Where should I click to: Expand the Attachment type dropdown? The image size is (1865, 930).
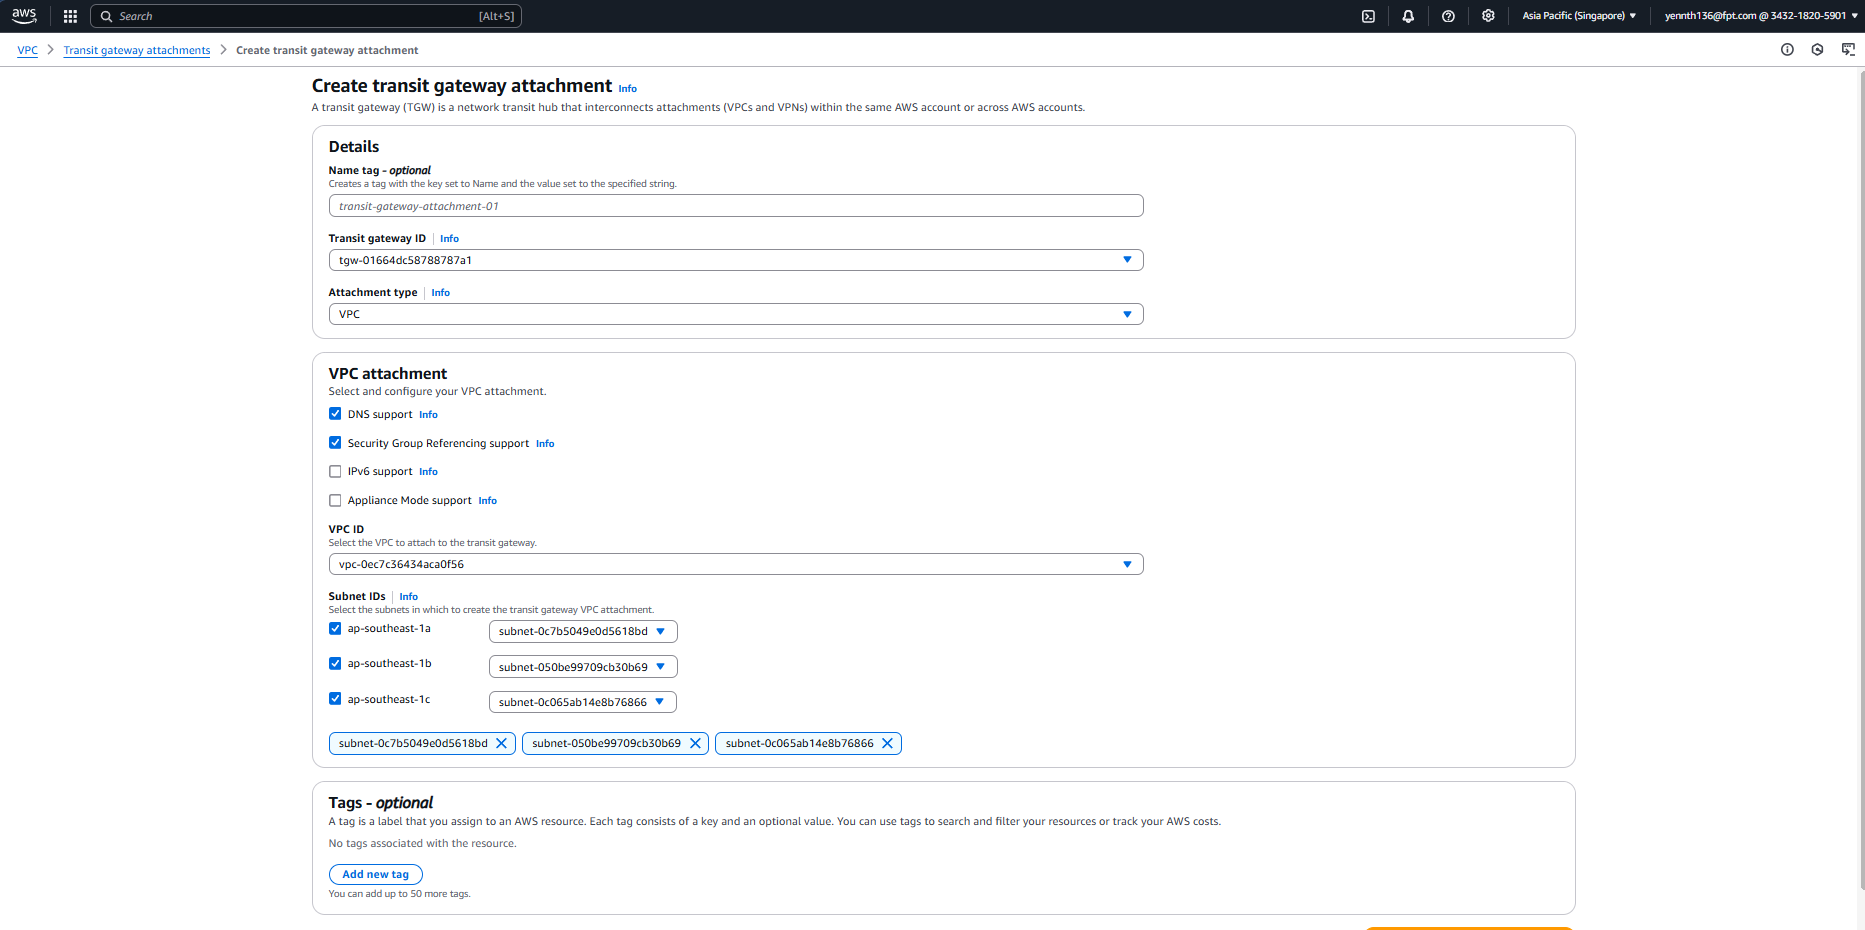pos(735,314)
